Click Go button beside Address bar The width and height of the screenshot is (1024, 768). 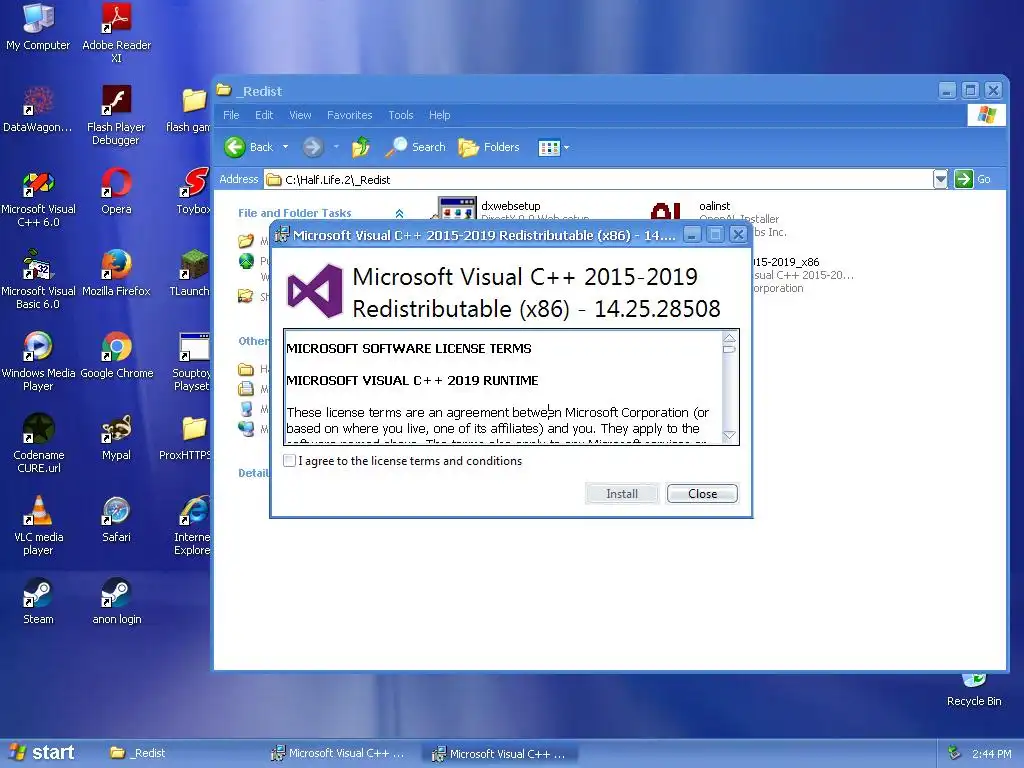tap(972, 179)
